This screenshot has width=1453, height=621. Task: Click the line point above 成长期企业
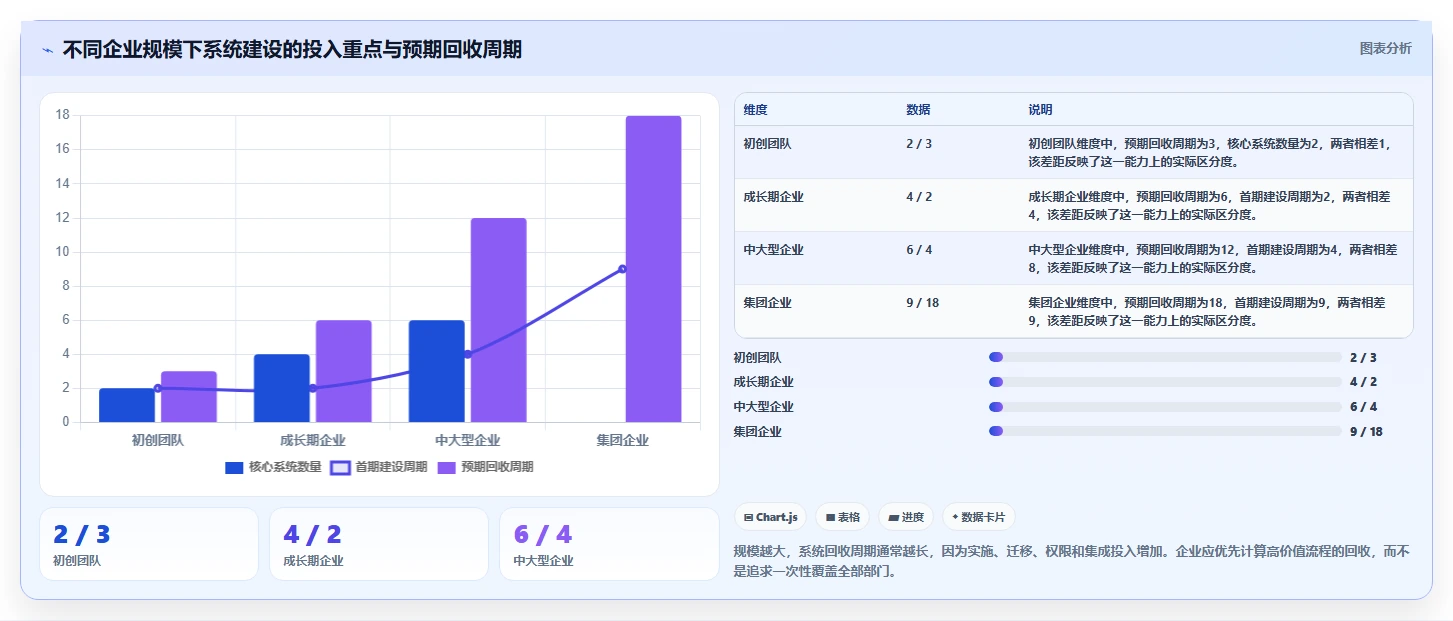point(313,388)
